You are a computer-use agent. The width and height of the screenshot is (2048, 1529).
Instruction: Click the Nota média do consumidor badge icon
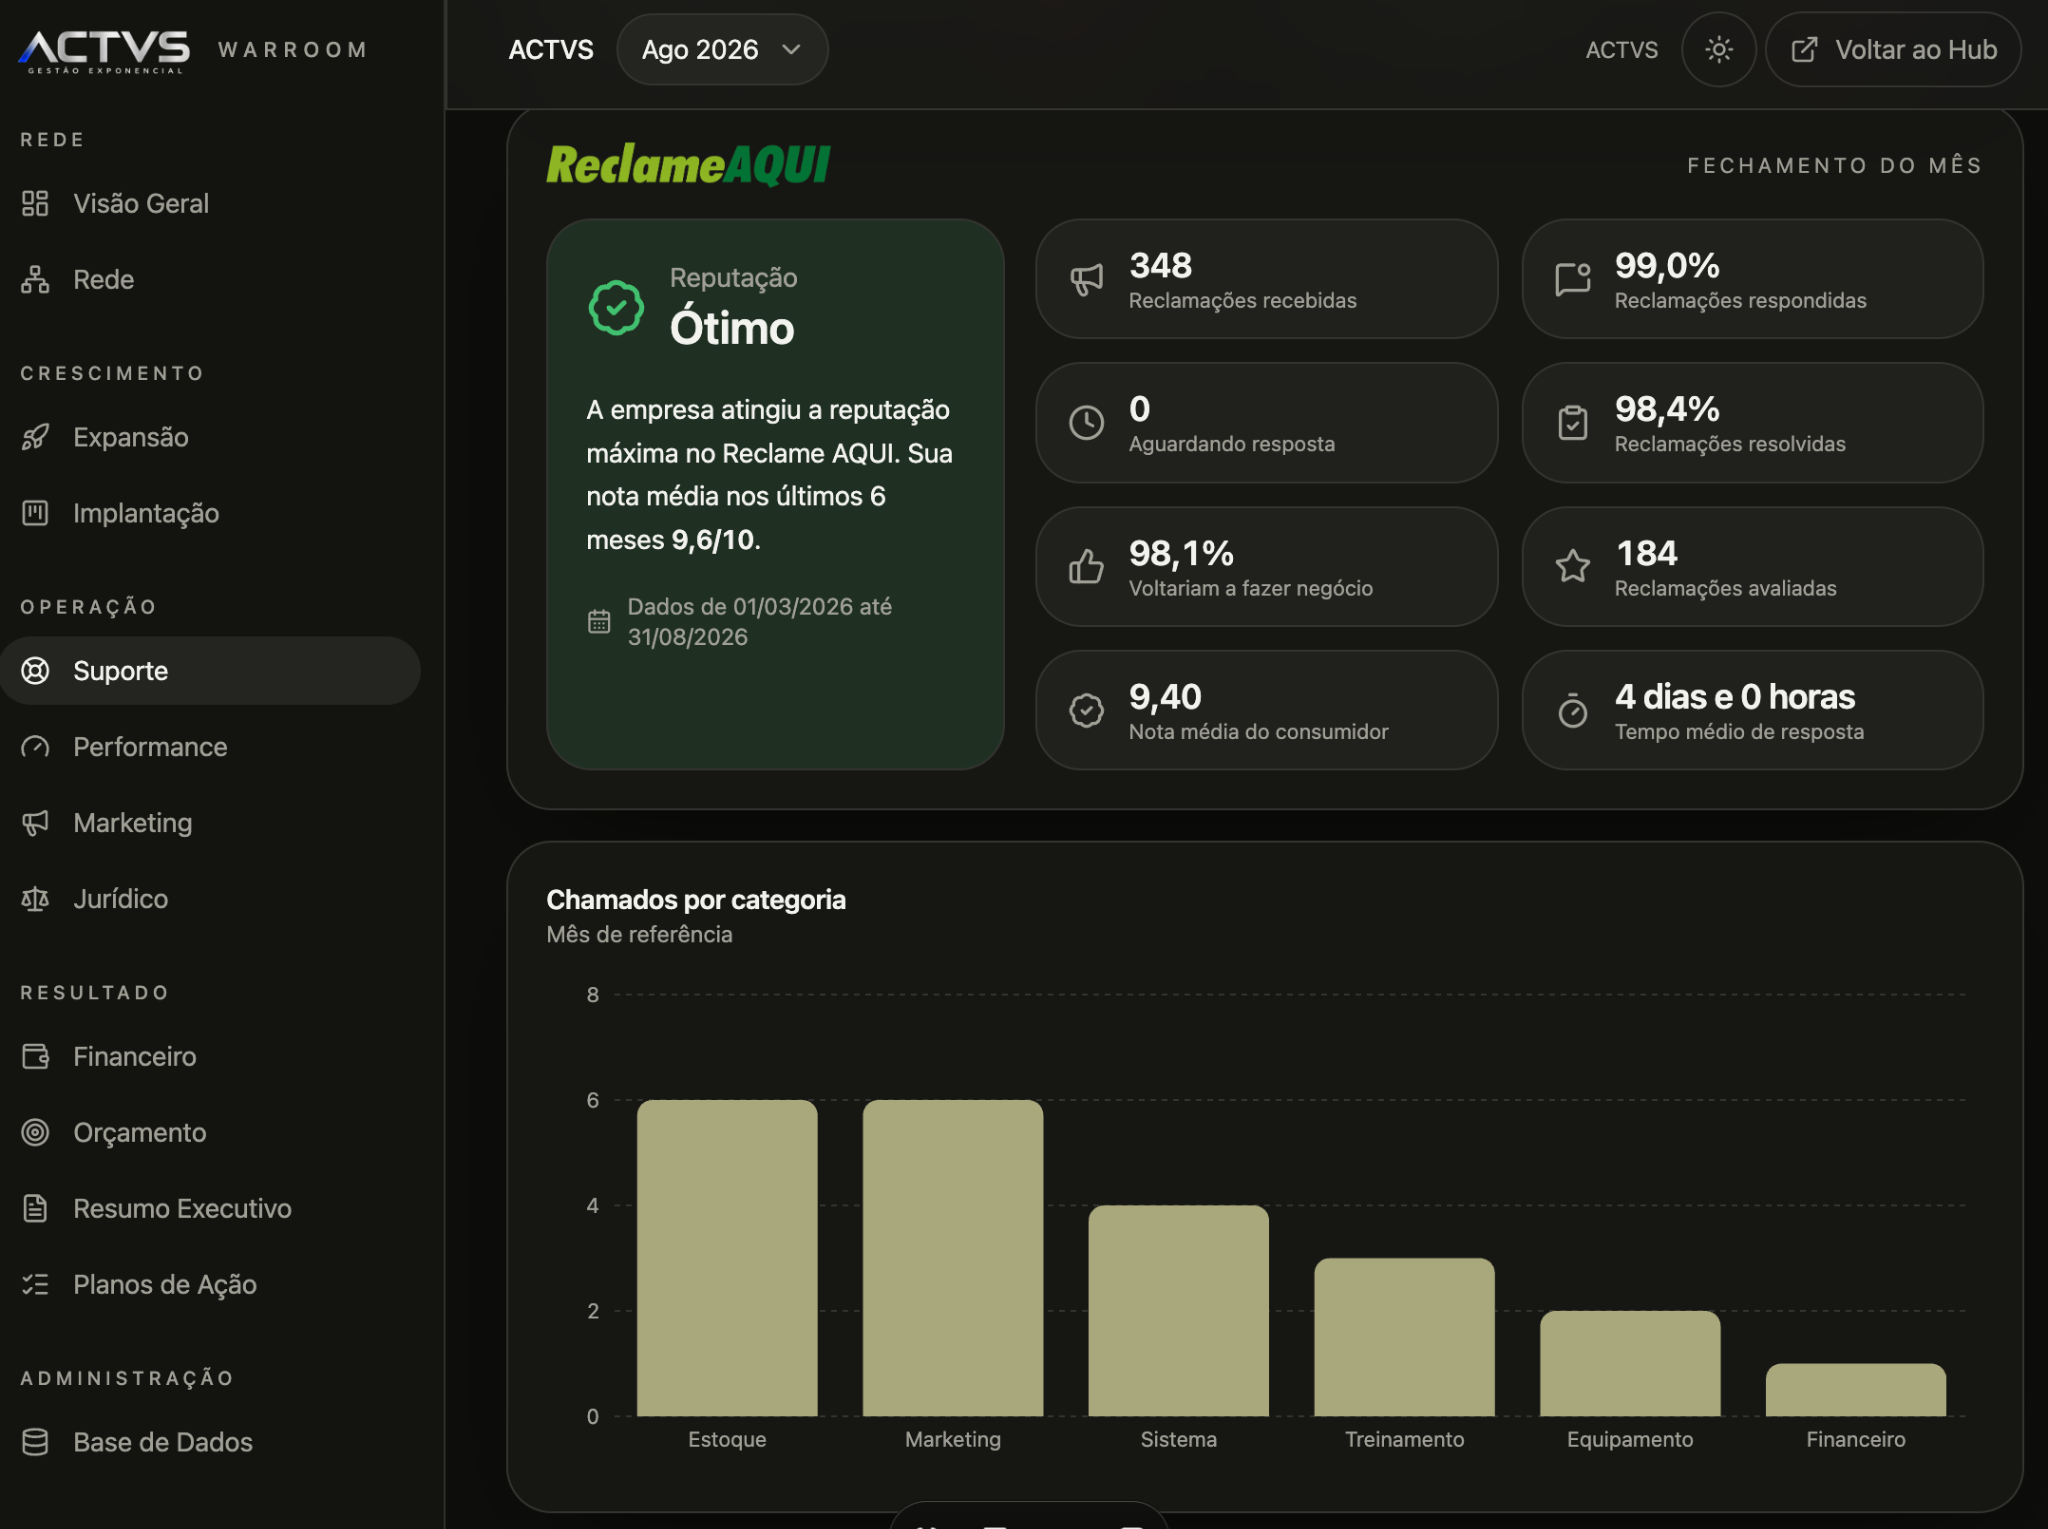(1086, 711)
